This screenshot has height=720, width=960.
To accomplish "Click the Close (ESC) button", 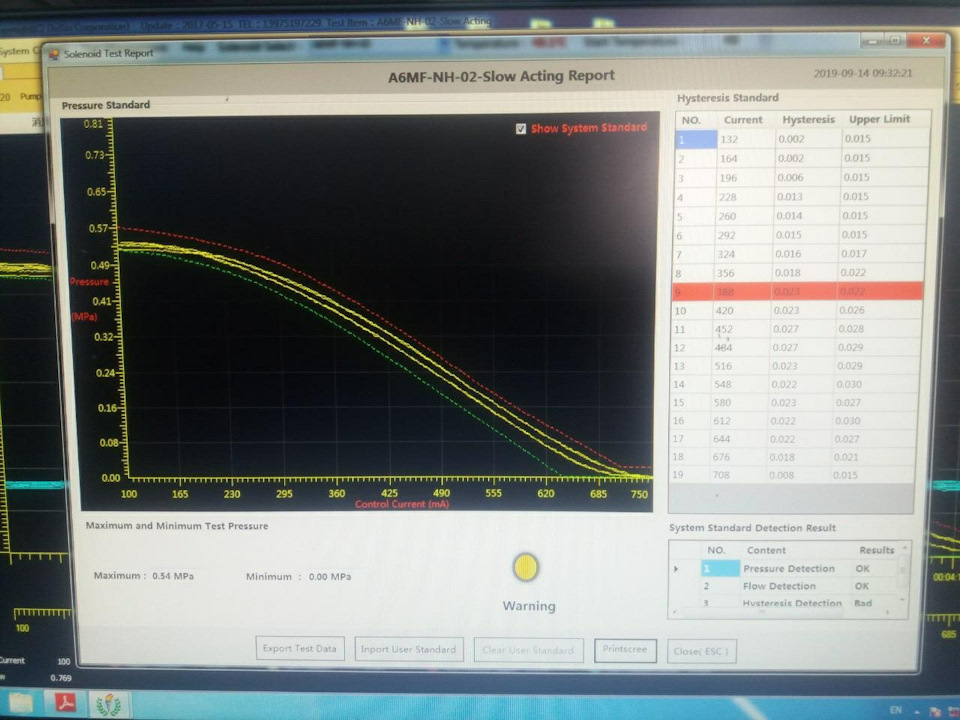I will (701, 651).
